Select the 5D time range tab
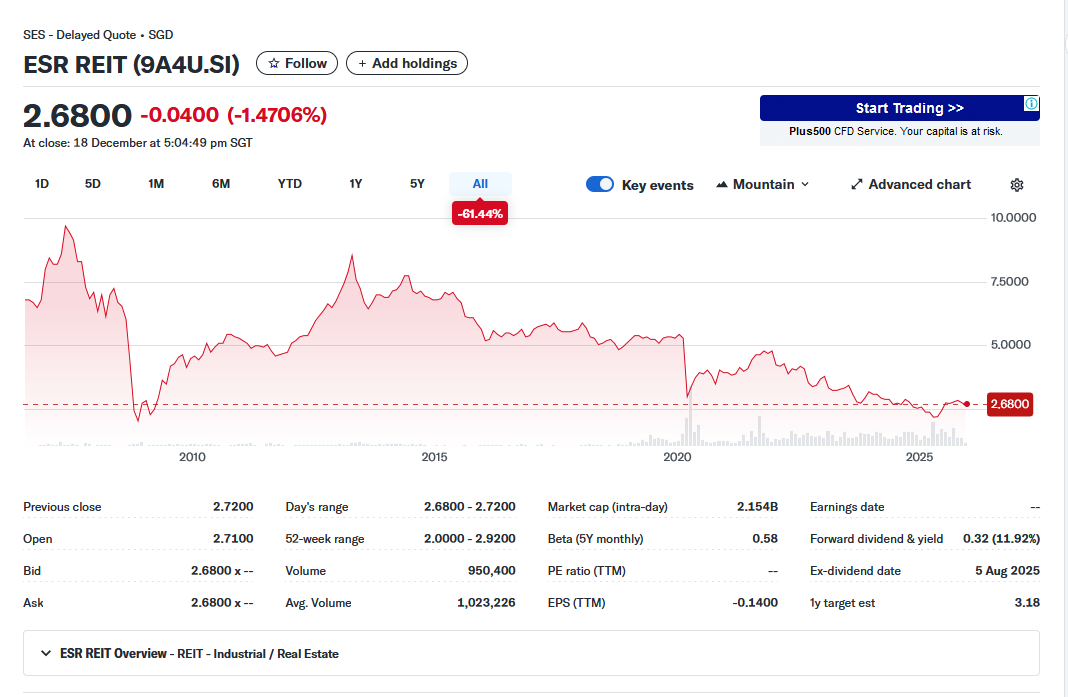1068x697 pixels. (93, 184)
